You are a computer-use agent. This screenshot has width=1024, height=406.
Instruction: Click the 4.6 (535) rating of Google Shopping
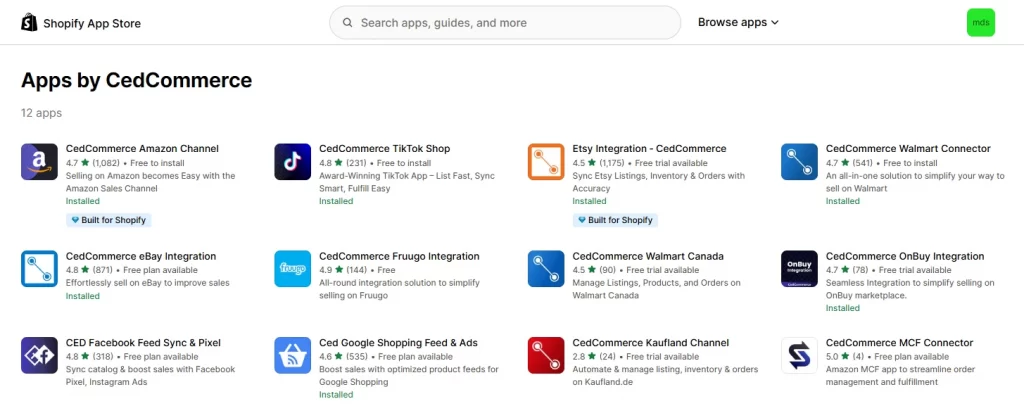click(343, 357)
